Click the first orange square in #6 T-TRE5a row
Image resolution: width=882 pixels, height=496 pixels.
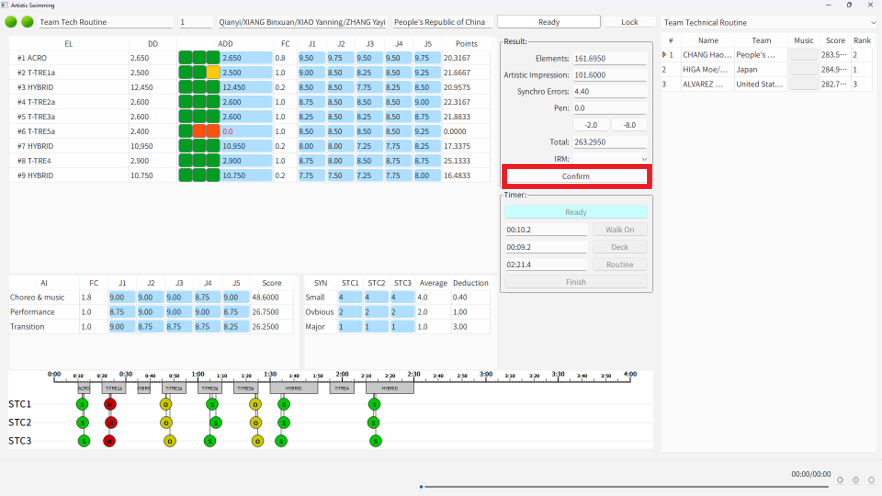[x=199, y=131]
